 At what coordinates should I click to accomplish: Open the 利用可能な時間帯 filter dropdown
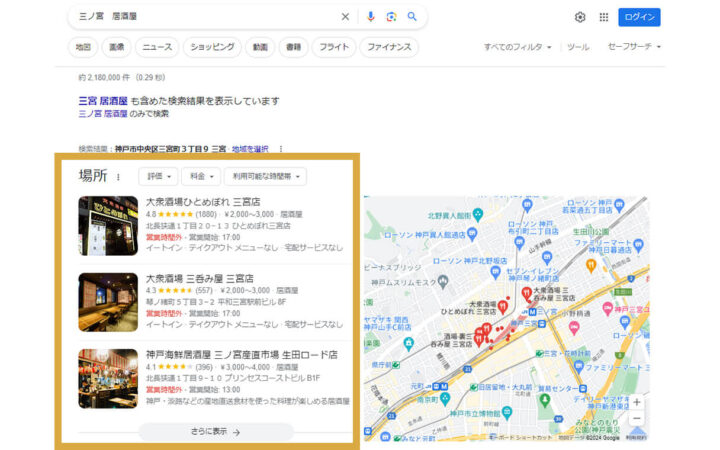click(265, 176)
